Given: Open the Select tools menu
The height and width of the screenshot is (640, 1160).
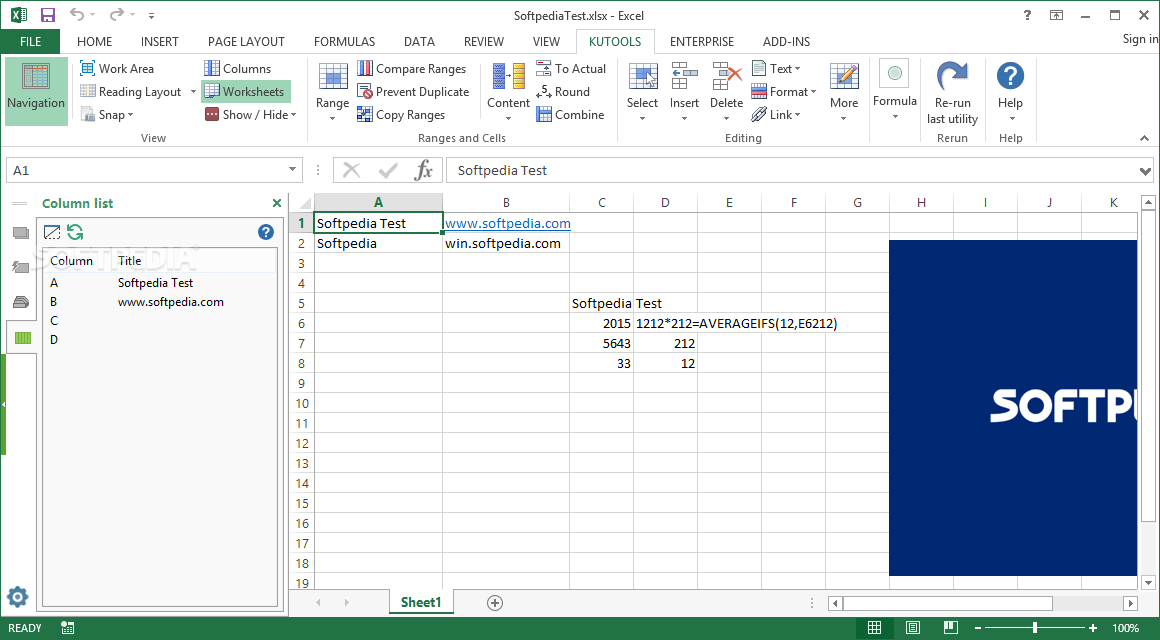Looking at the screenshot, I should click(x=642, y=92).
